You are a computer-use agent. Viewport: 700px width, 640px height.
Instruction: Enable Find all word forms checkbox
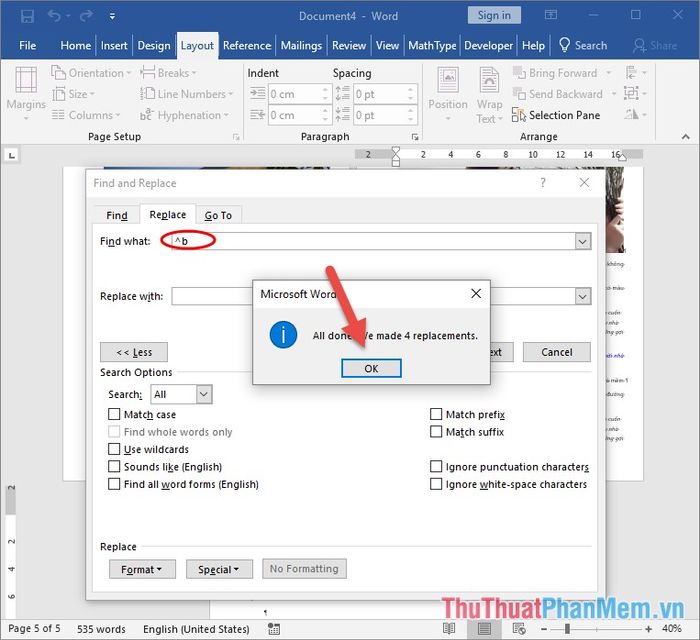114,484
